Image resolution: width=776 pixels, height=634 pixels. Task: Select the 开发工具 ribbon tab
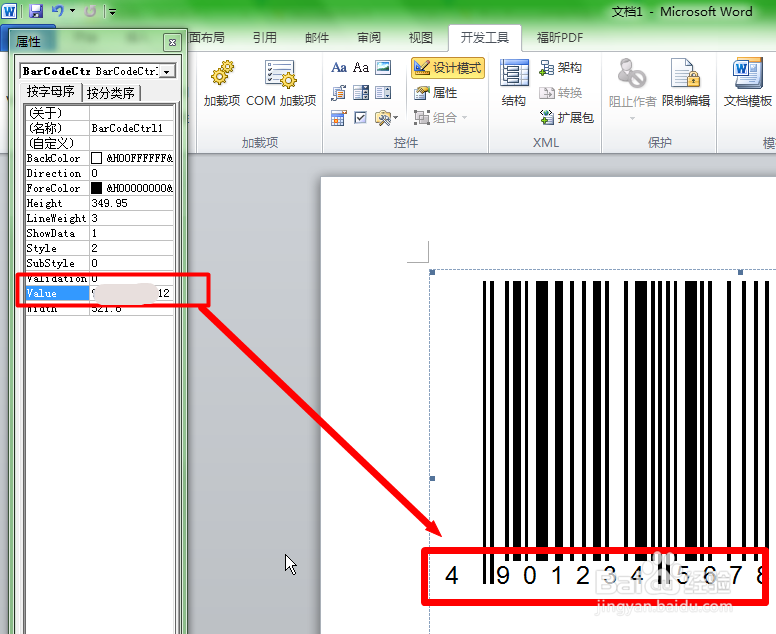(485, 38)
